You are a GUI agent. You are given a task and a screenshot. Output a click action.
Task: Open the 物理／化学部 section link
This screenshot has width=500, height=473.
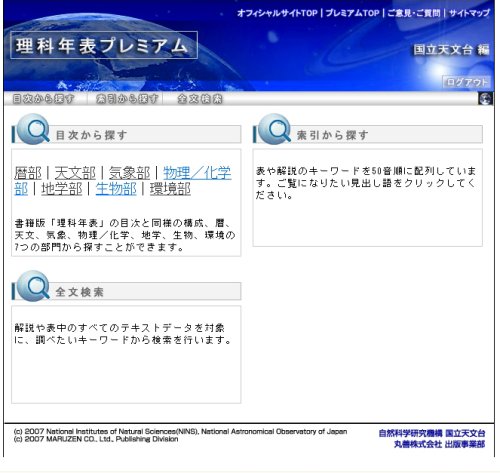pos(197,173)
